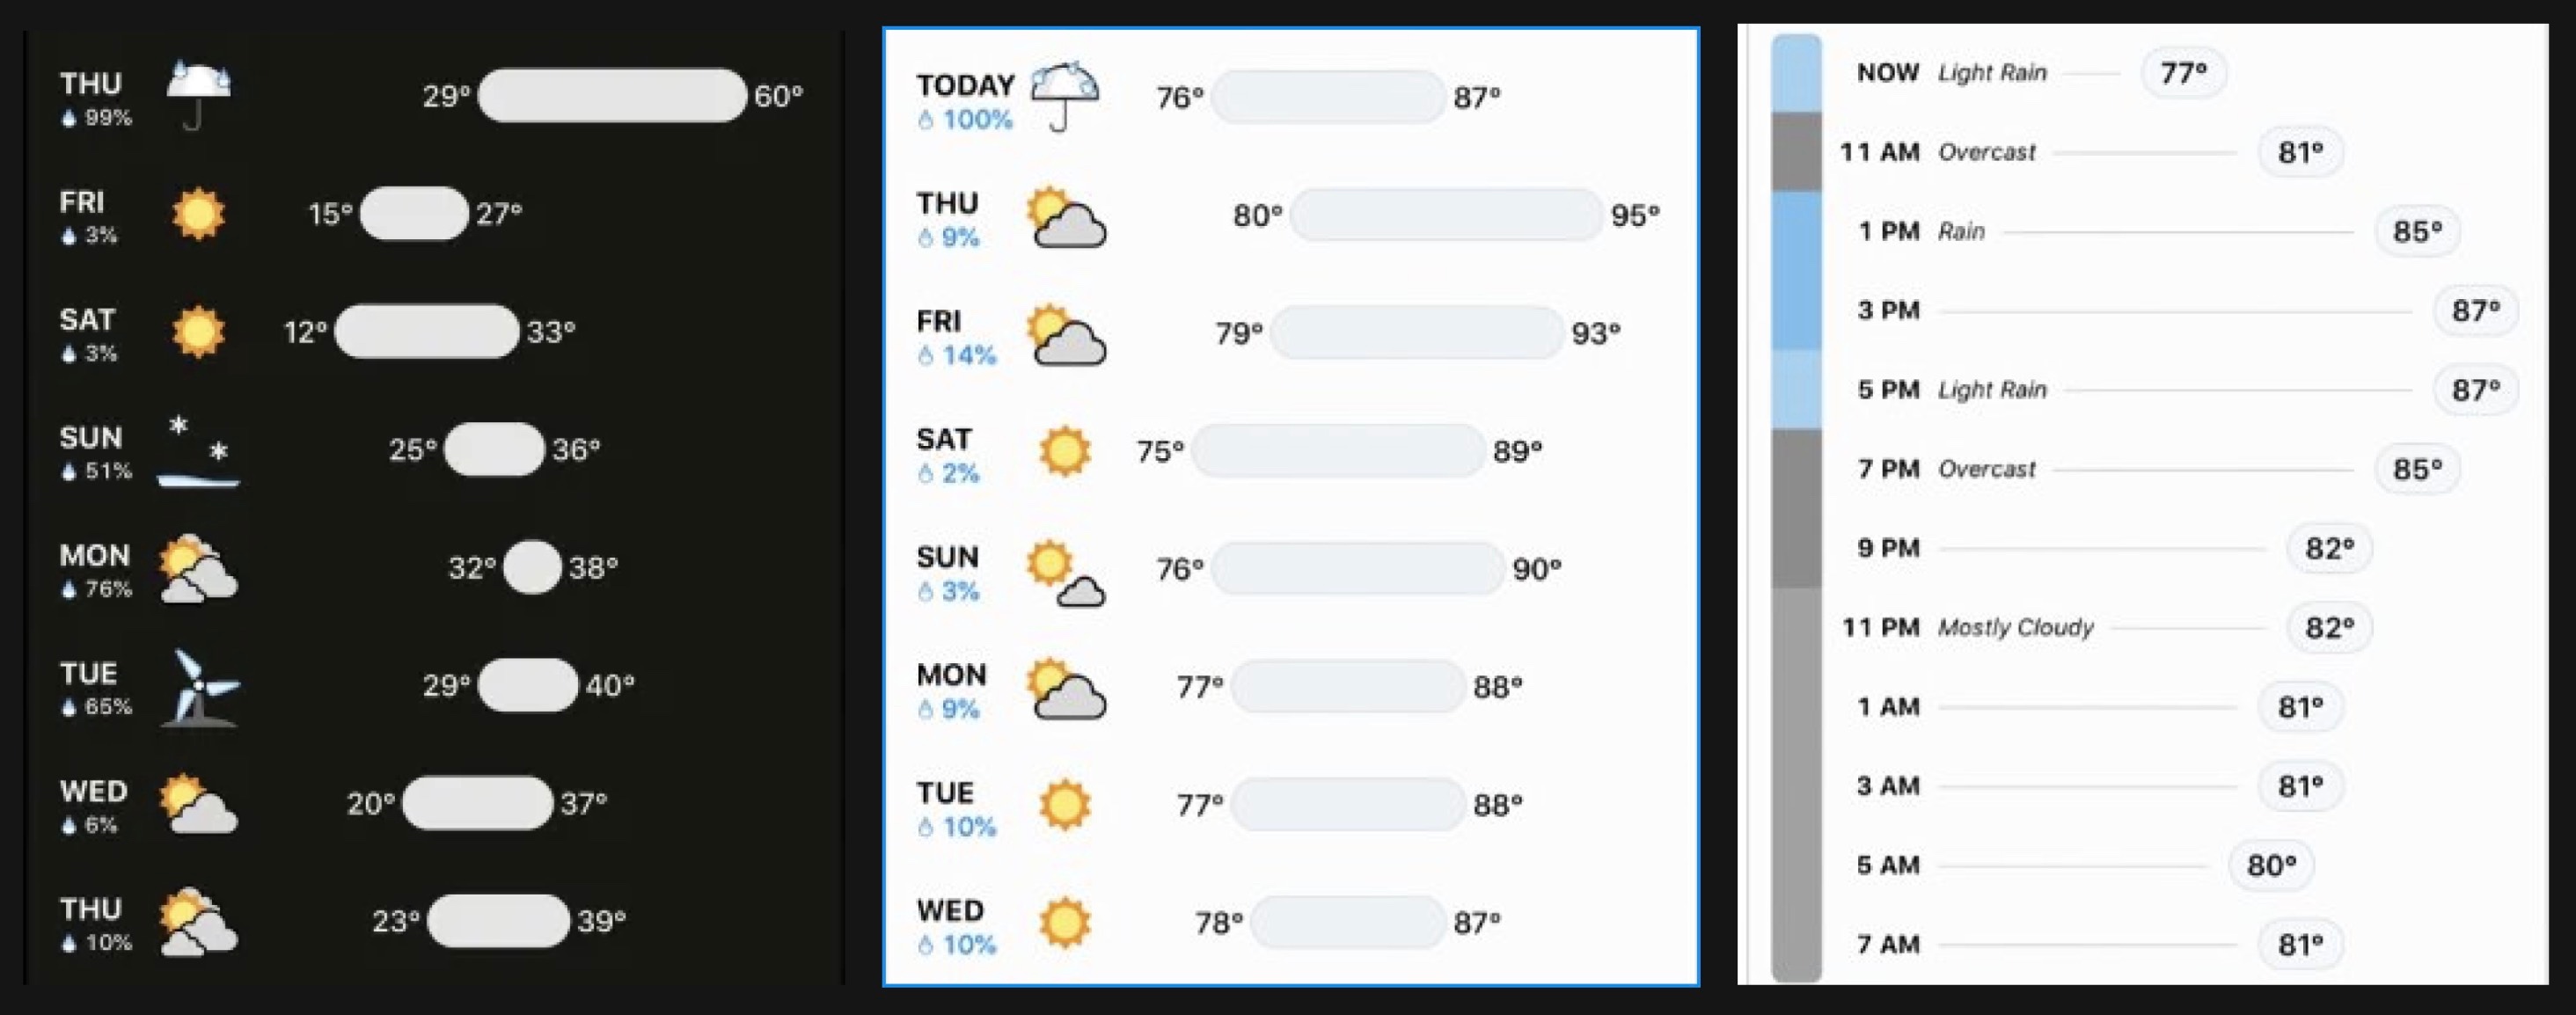Click the wind turbine icon for Tuesday 65%
This screenshot has height=1015, width=2576.
(x=200, y=687)
